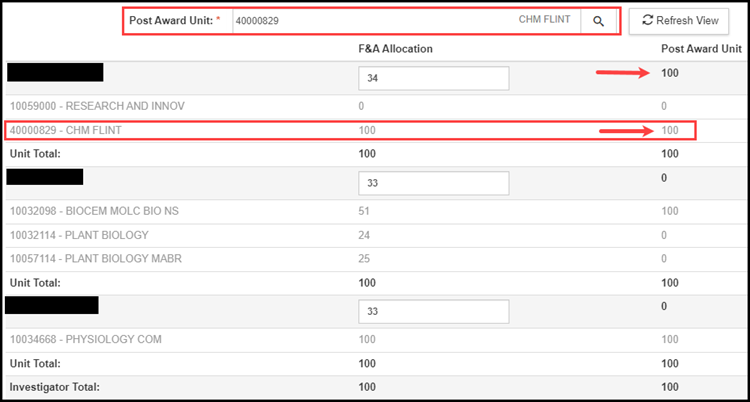The height and width of the screenshot is (402, 750).
Task: Select the 10032114 - PLANT BIOLOGY unit
Action: [79, 235]
